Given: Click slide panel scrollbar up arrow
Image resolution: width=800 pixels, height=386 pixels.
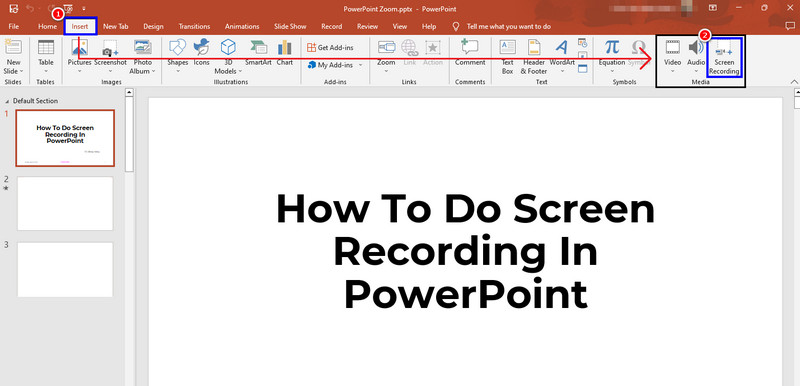Looking at the screenshot, I should click(x=129, y=93).
